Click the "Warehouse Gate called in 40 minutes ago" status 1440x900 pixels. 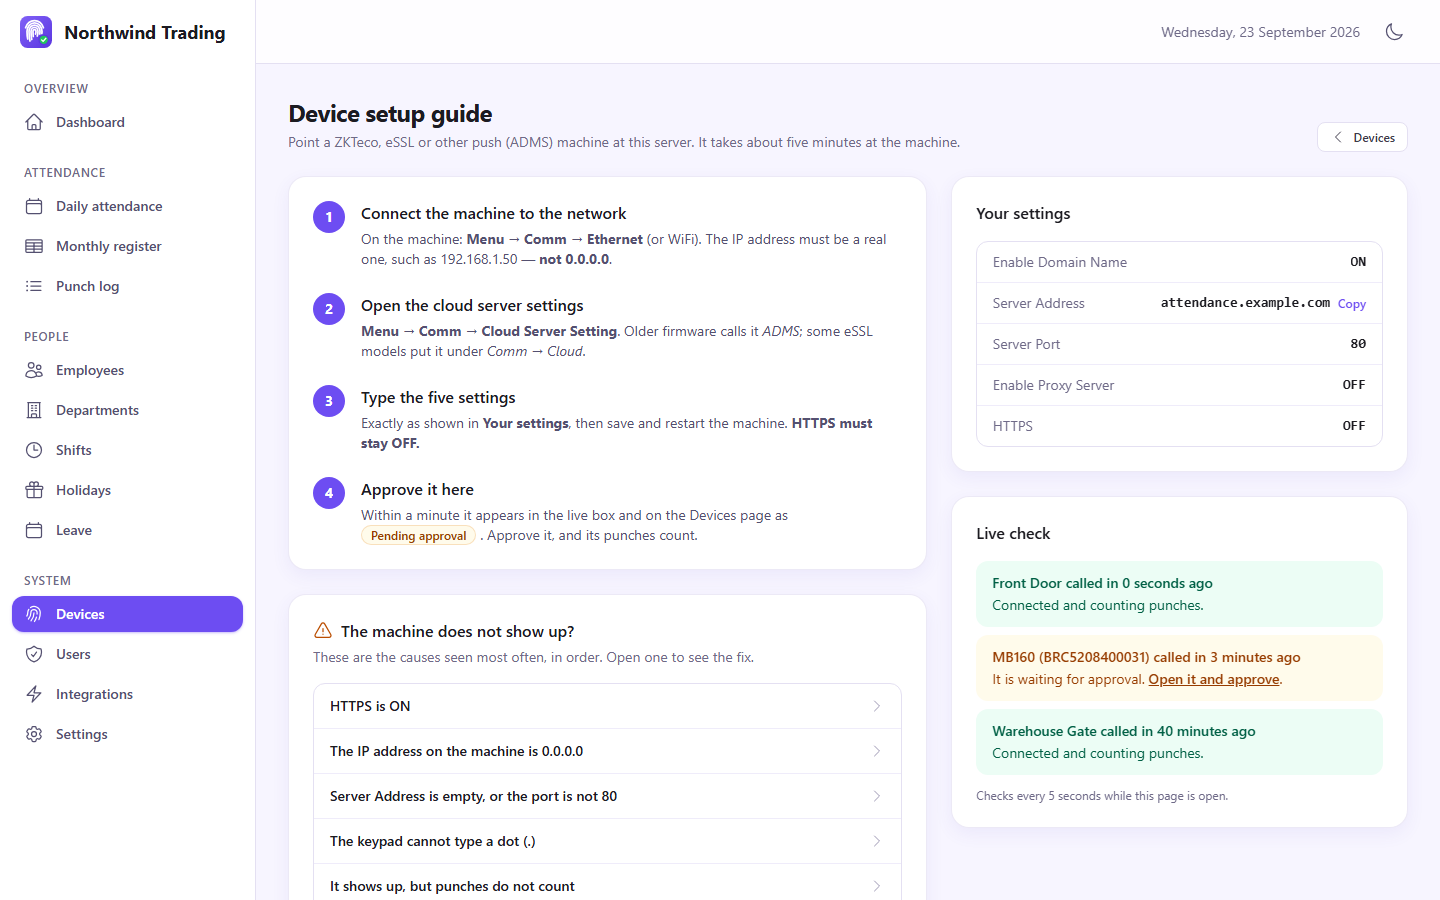(x=1124, y=731)
